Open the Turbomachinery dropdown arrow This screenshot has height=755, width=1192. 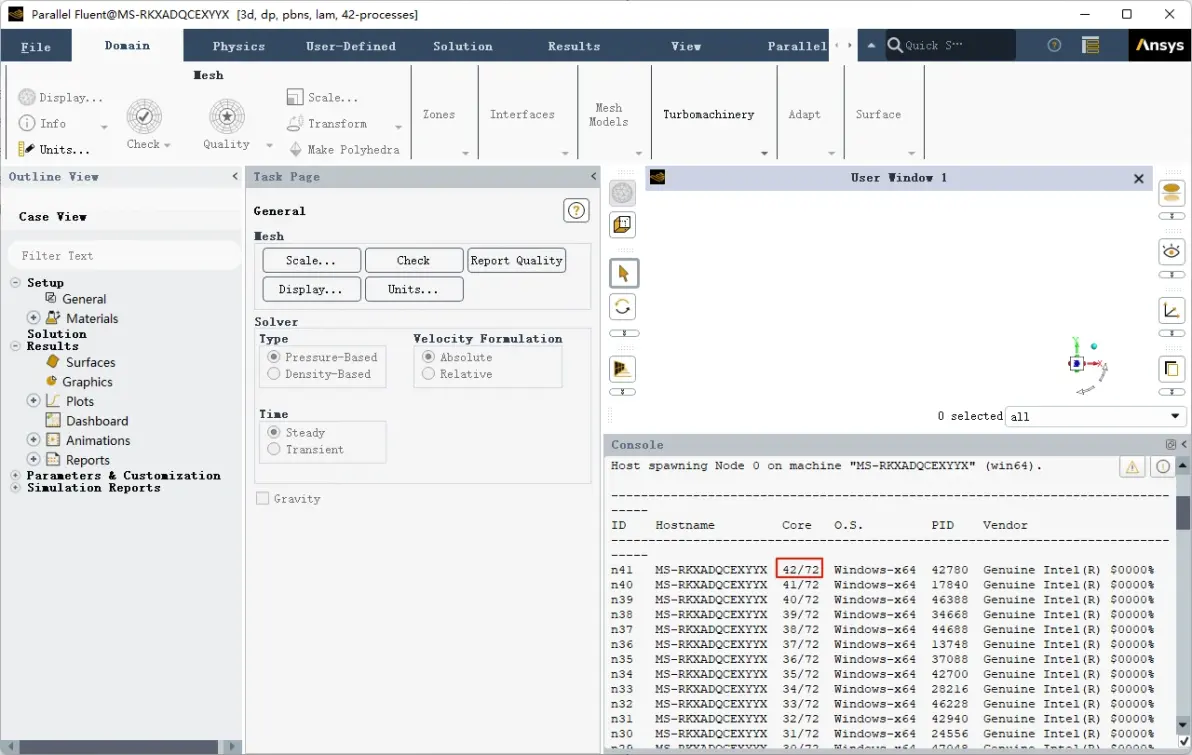point(764,153)
